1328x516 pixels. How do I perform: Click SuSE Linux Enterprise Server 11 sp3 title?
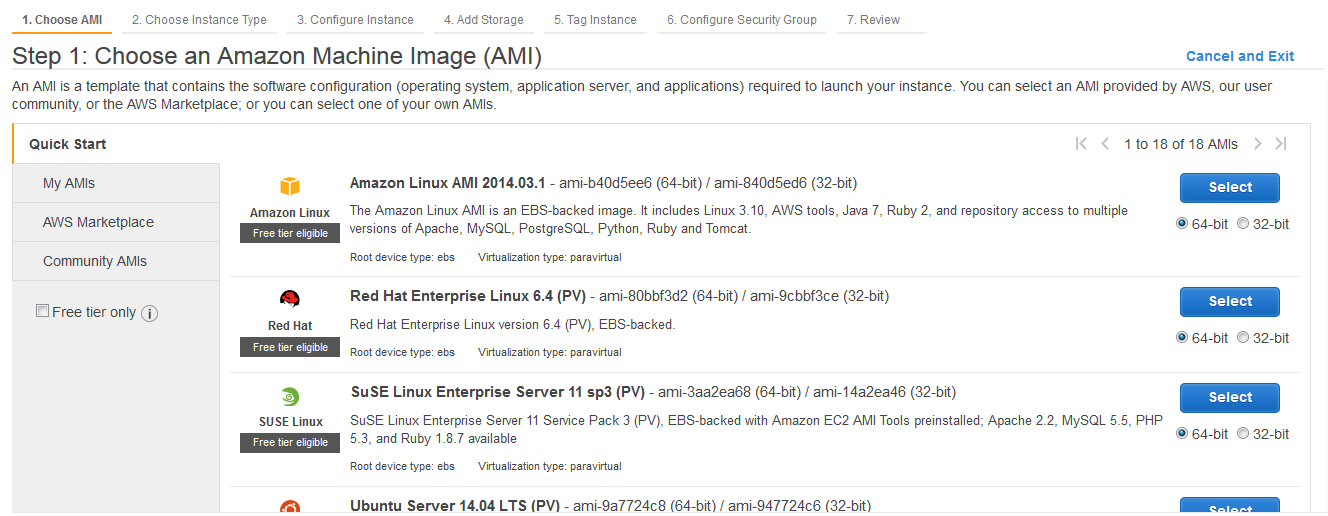click(x=499, y=392)
